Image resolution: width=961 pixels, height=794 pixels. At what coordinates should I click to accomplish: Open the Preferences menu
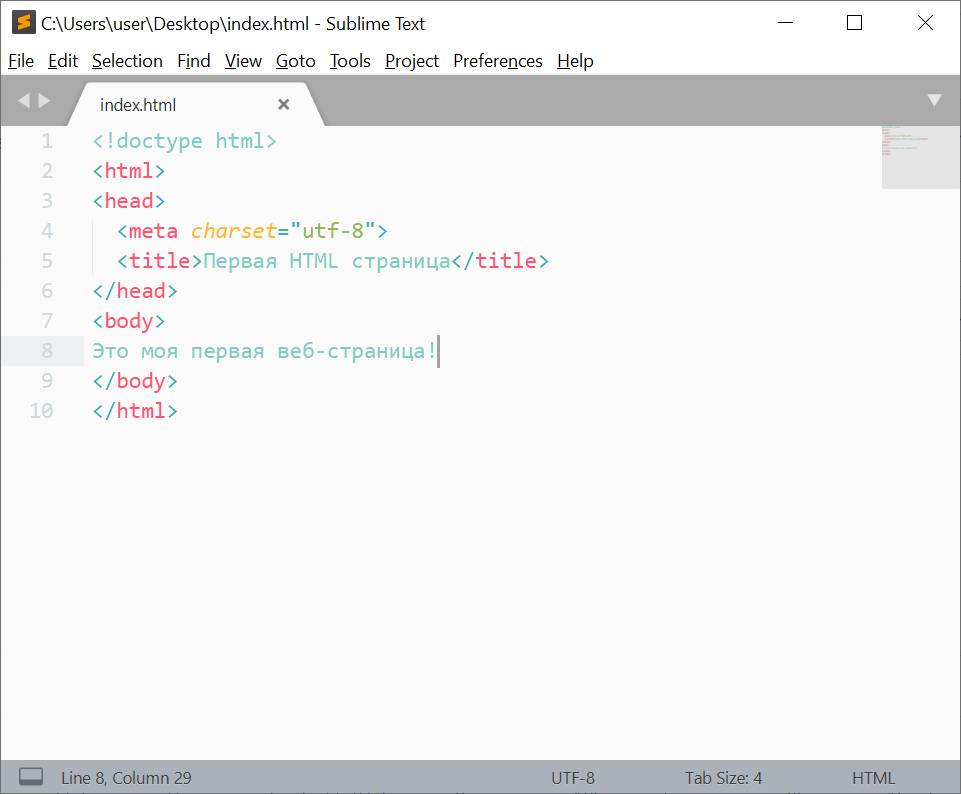[x=498, y=61]
